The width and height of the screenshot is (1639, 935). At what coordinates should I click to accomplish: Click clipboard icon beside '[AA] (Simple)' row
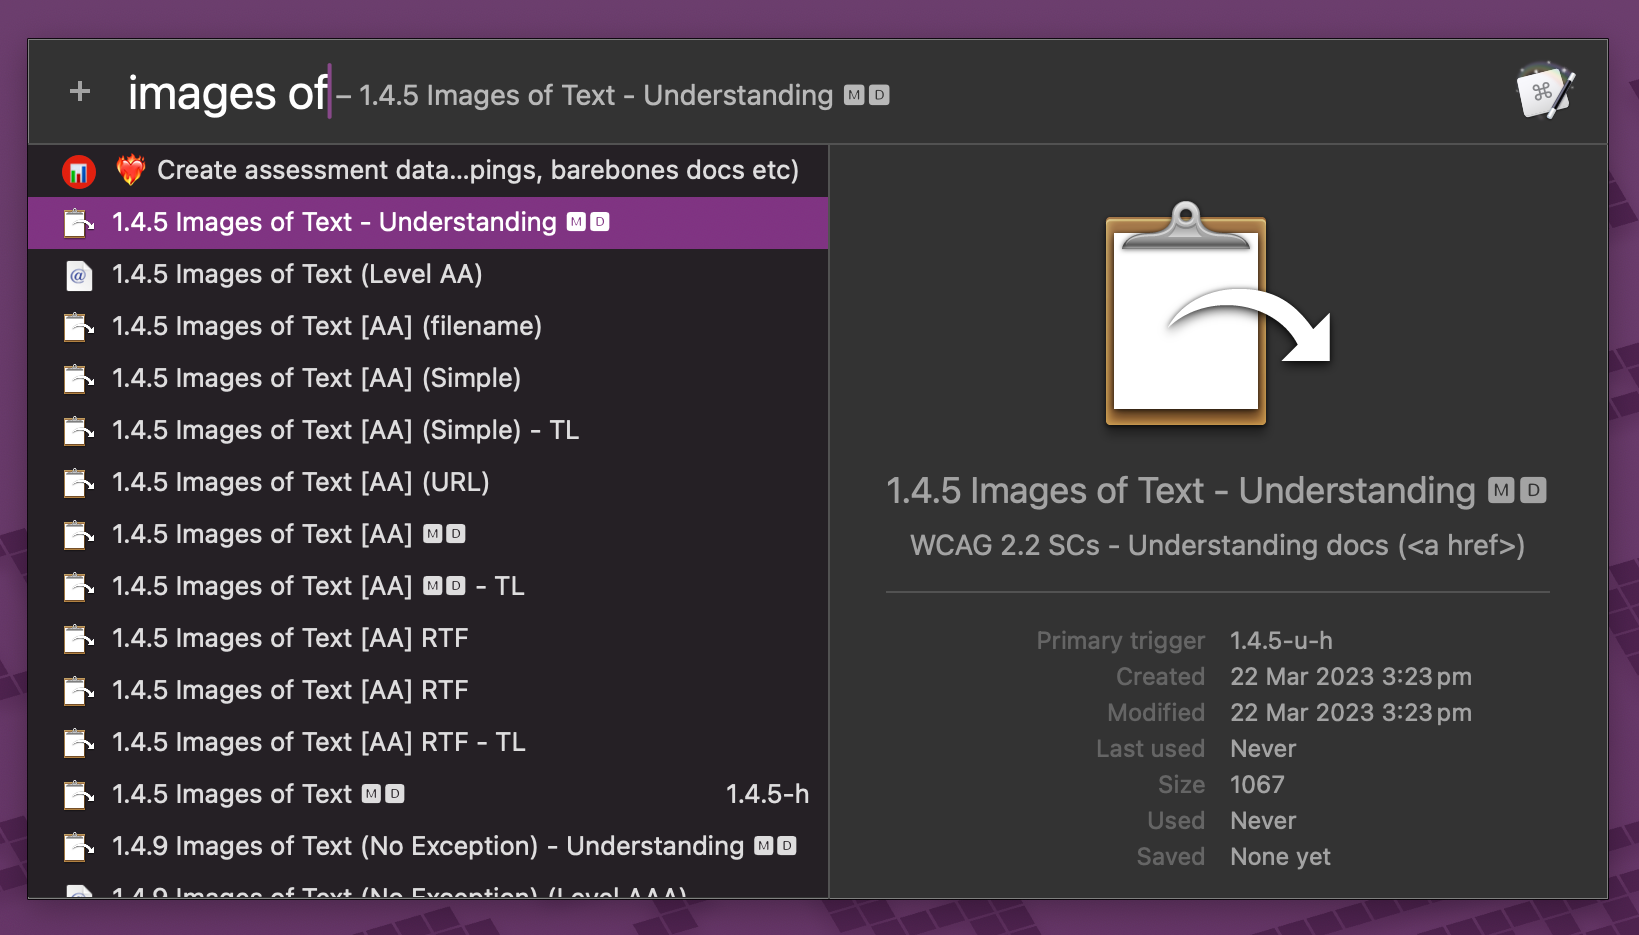click(x=79, y=379)
